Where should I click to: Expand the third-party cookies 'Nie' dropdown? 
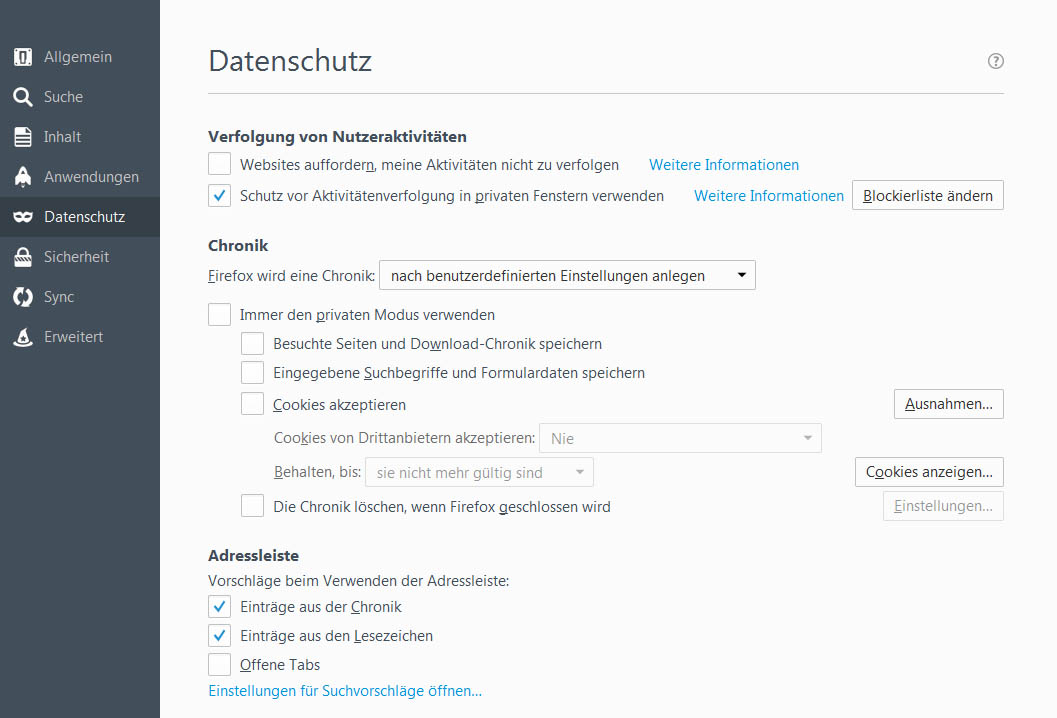tap(680, 438)
